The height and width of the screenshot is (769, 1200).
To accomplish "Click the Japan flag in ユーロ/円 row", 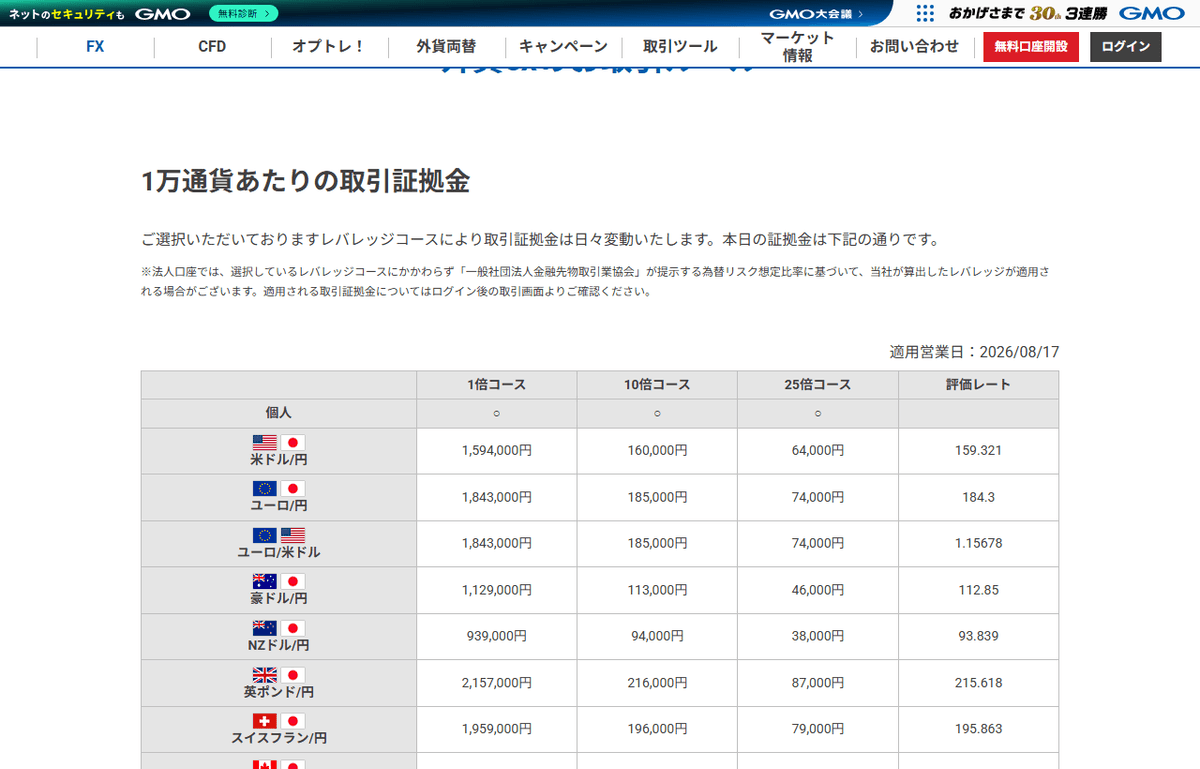I will pos(292,489).
